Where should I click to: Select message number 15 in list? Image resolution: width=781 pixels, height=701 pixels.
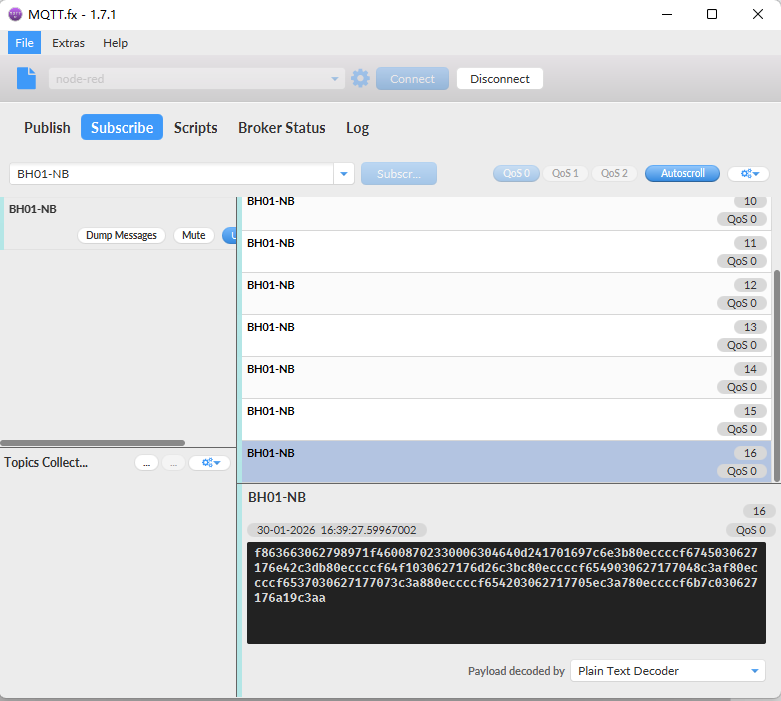click(x=506, y=420)
